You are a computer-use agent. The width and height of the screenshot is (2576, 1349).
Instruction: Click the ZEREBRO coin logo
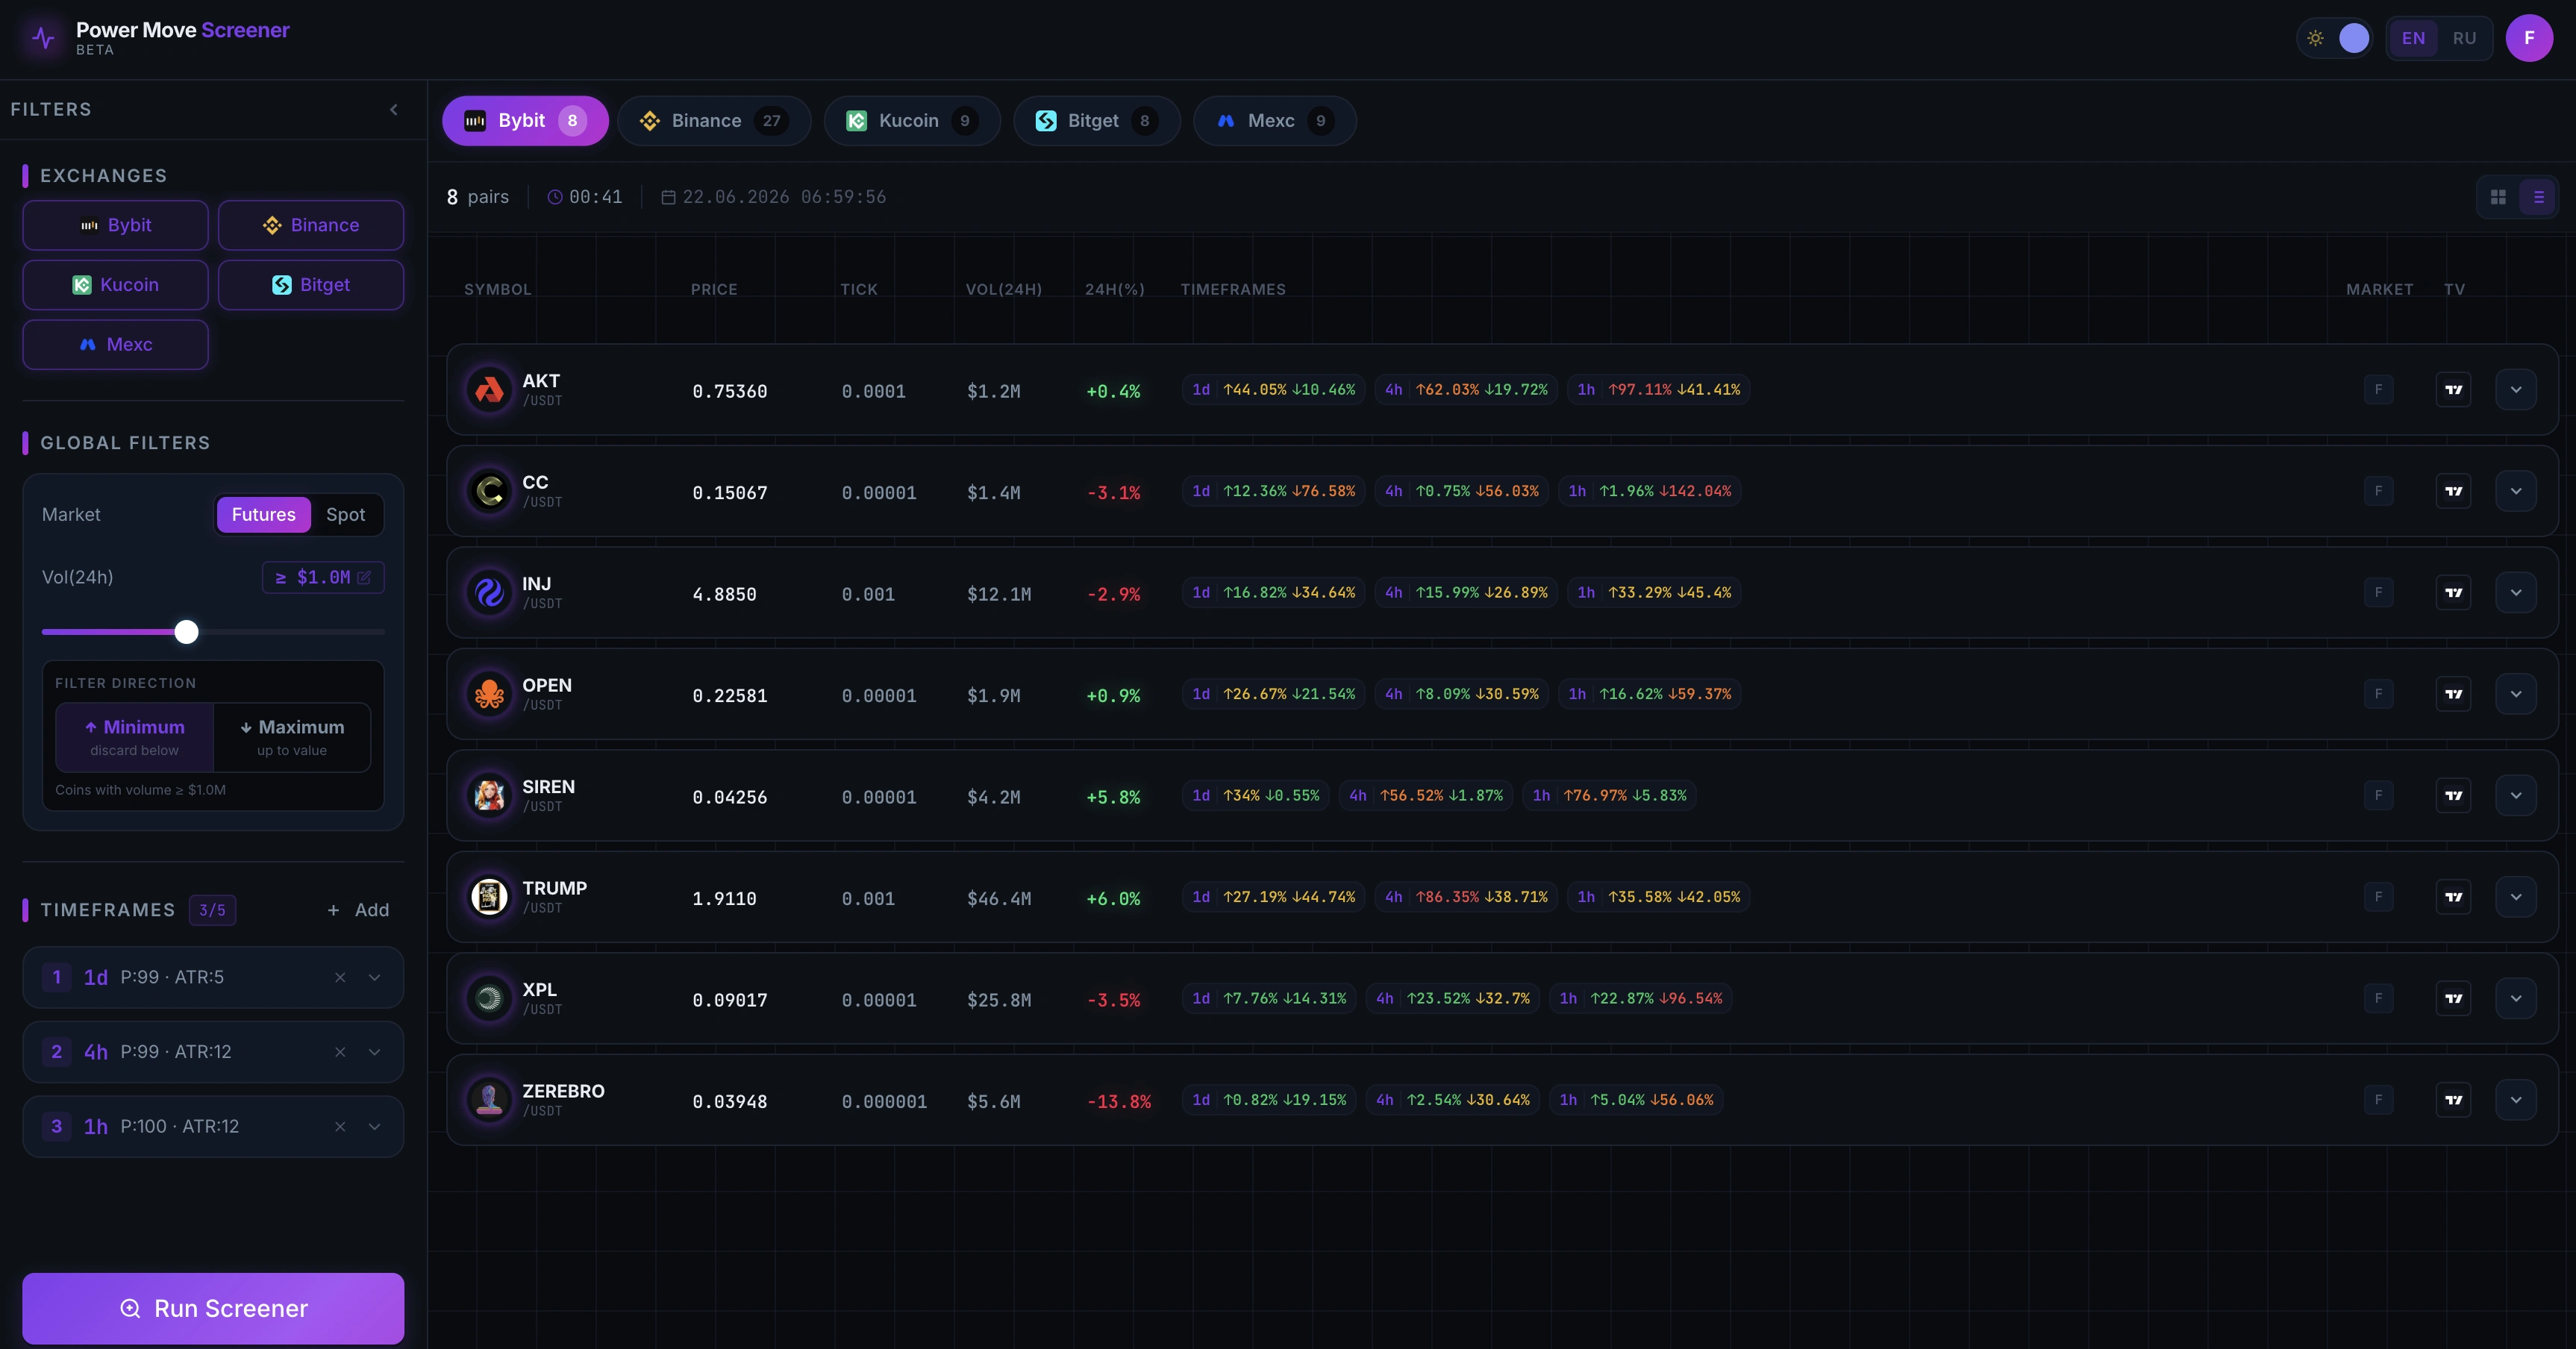pyautogui.click(x=489, y=1100)
